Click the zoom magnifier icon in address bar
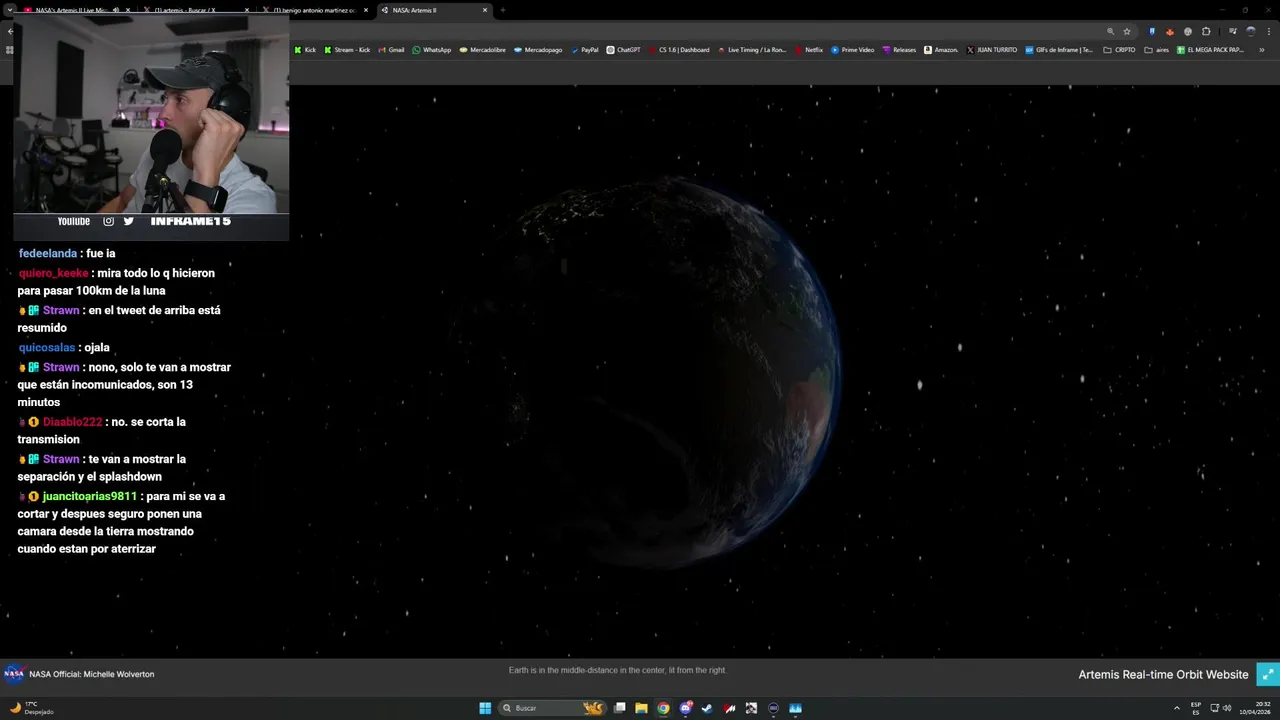 [x=1110, y=31]
